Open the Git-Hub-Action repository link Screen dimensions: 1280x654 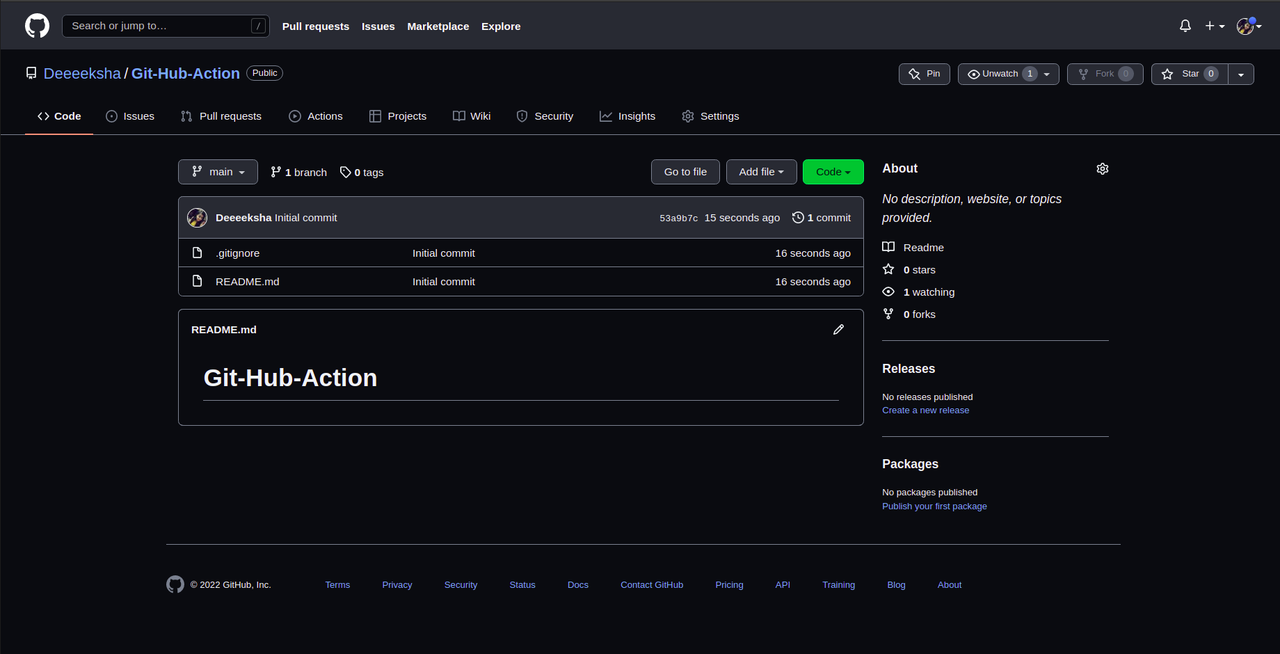pos(185,73)
